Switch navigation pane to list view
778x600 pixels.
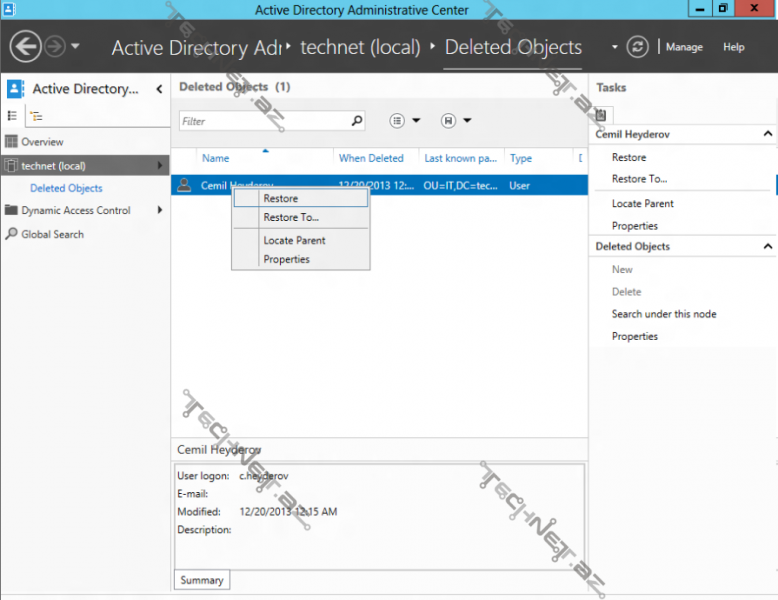tap(13, 116)
